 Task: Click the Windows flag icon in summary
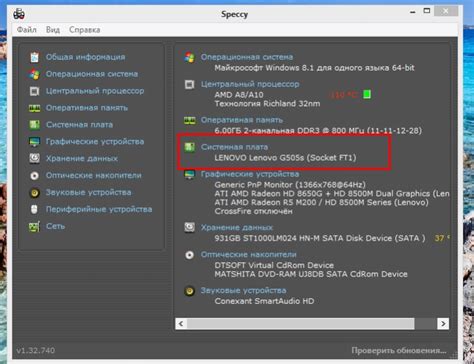coord(190,57)
